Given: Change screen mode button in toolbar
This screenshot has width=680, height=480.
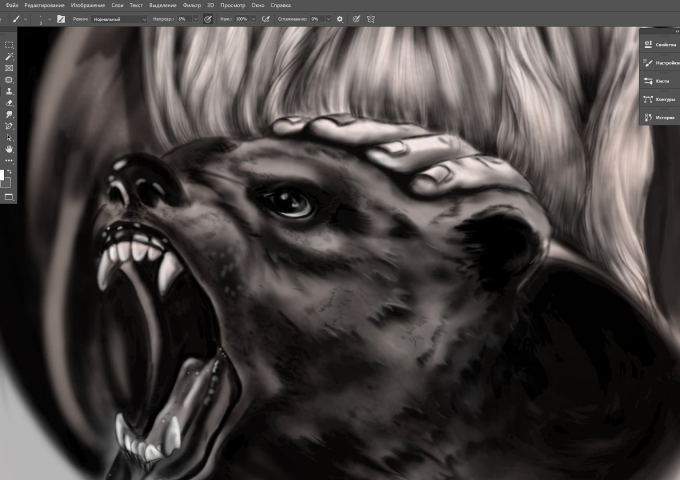Looking at the screenshot, I should 9,197.
